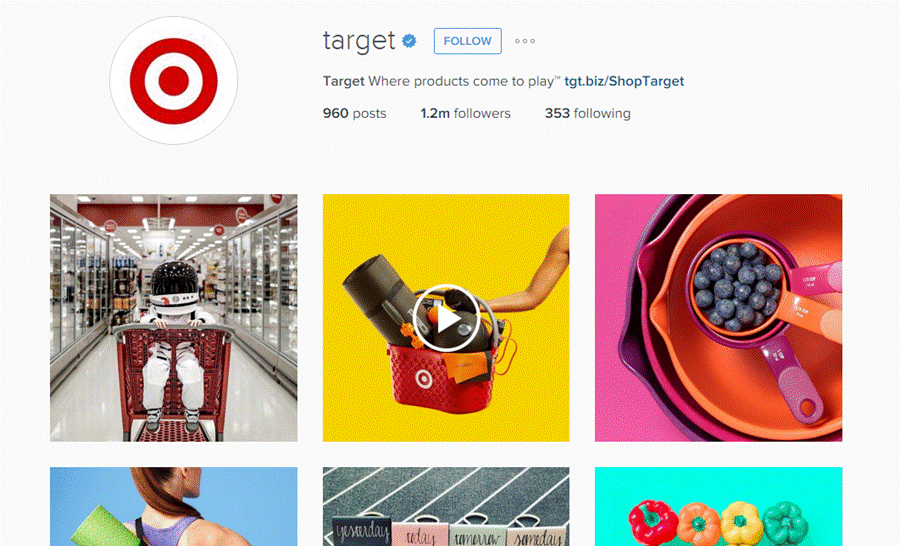900x546 pixels.
Task: Open the tgt.biz/ShopTarget link
Action: tap(624, 81)
